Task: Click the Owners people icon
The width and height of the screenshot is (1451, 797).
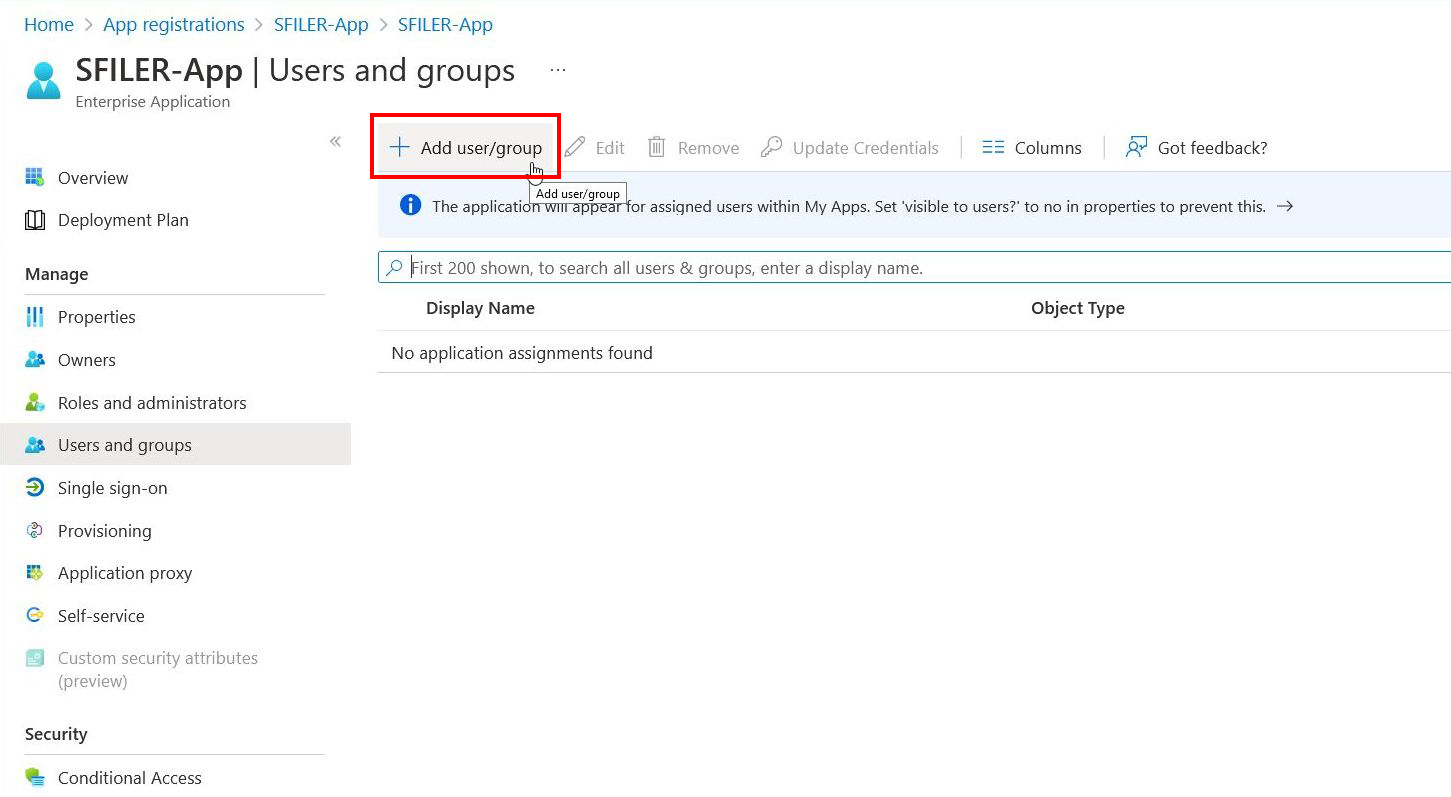Action: pyautogui.click(x=35, y=360)
